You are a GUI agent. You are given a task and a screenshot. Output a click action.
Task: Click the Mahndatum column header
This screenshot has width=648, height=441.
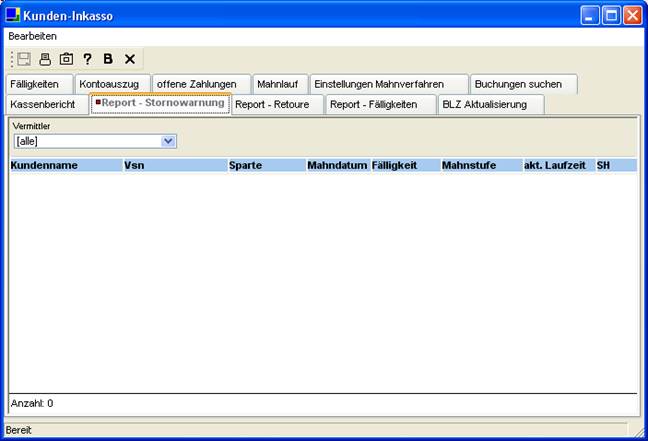pyautogui.click(x=337, y=165)
